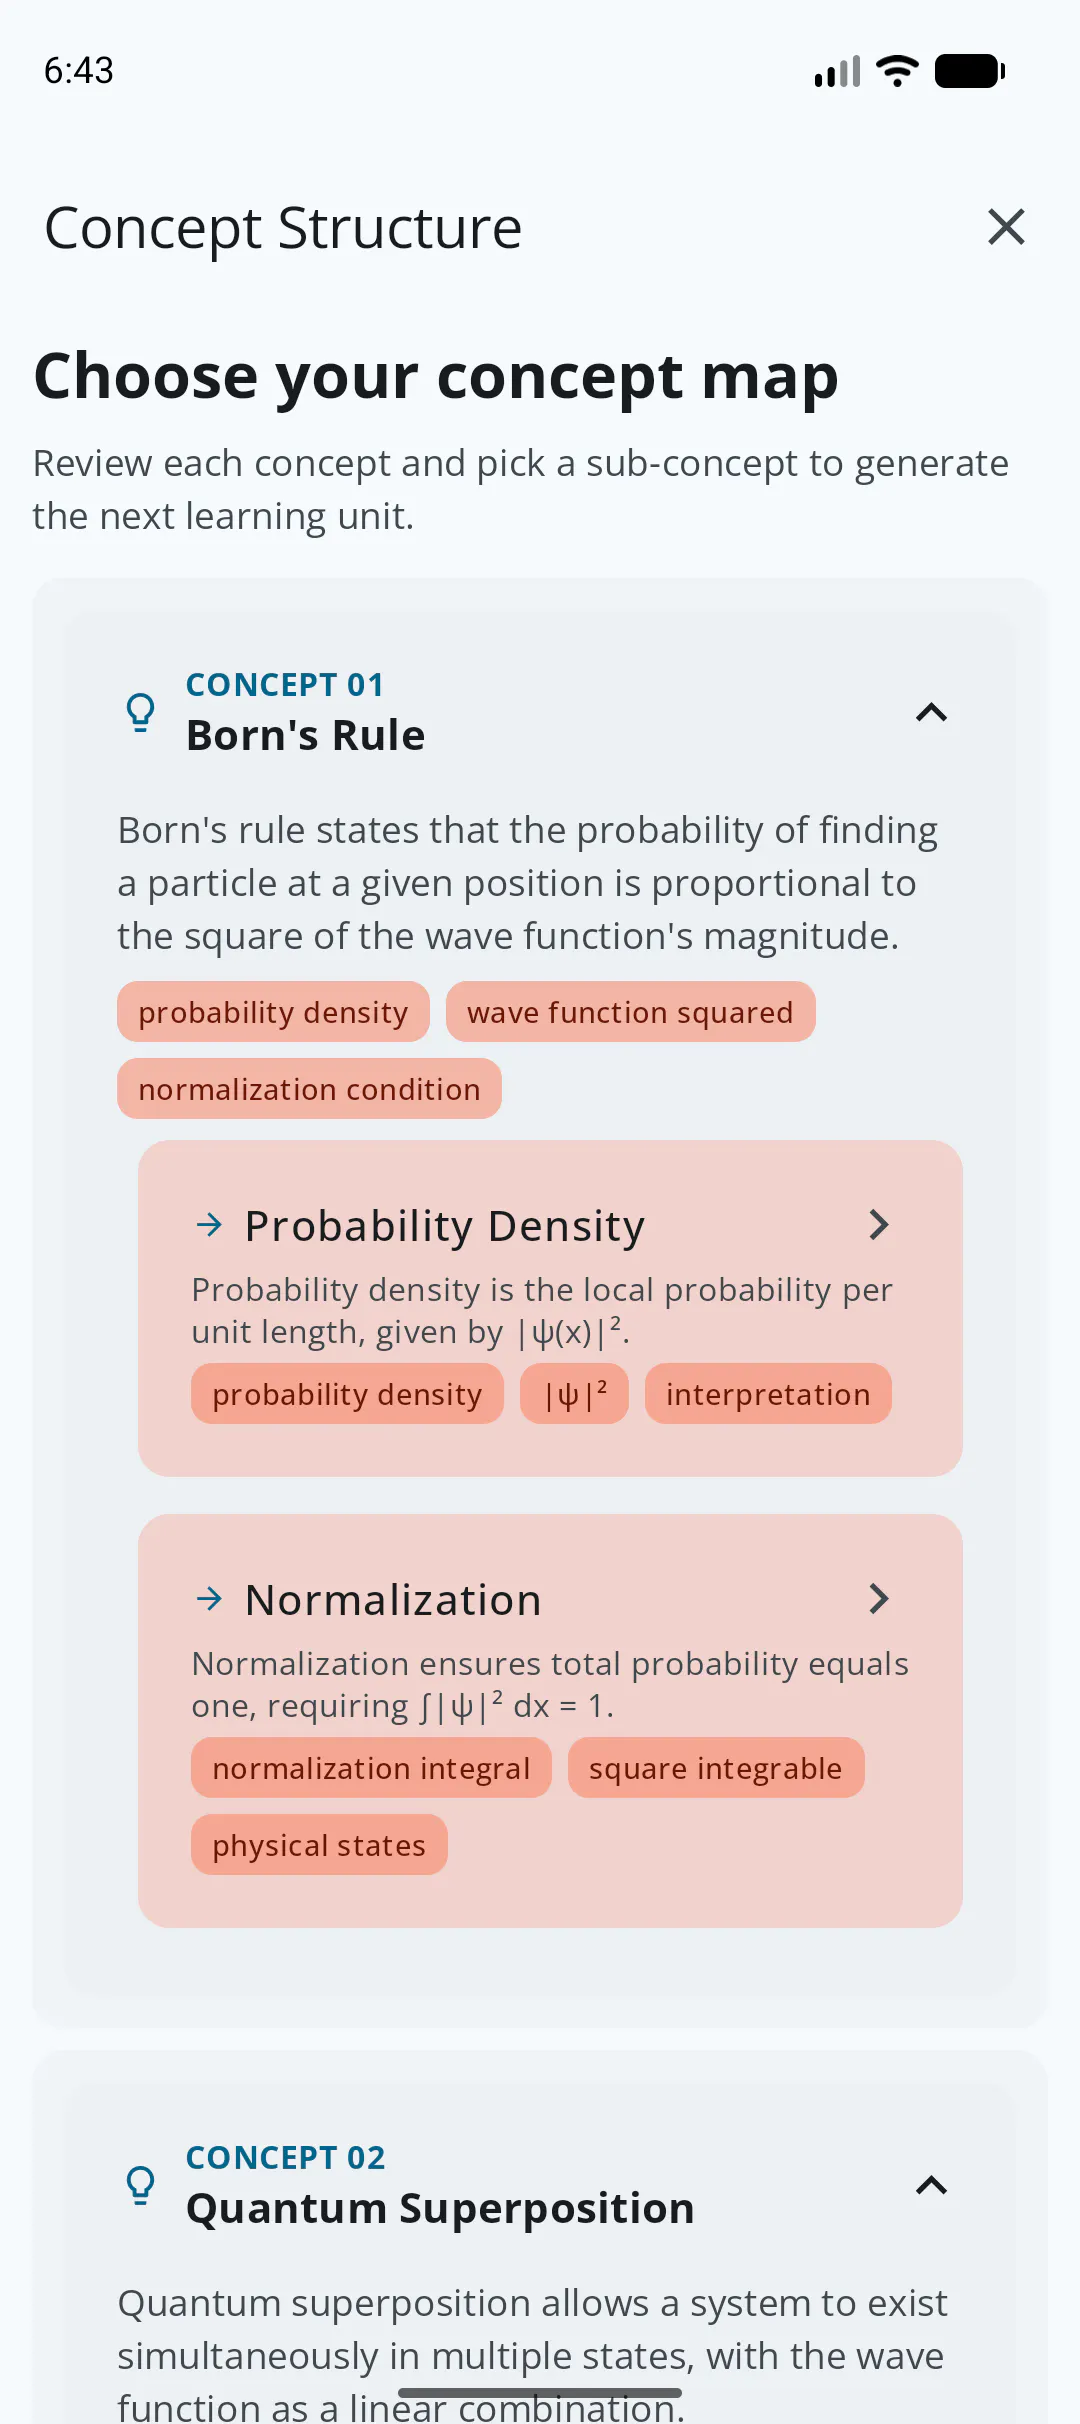
Task: Select the 'wave function squared' tag
Action: (x=630, y=1012)
